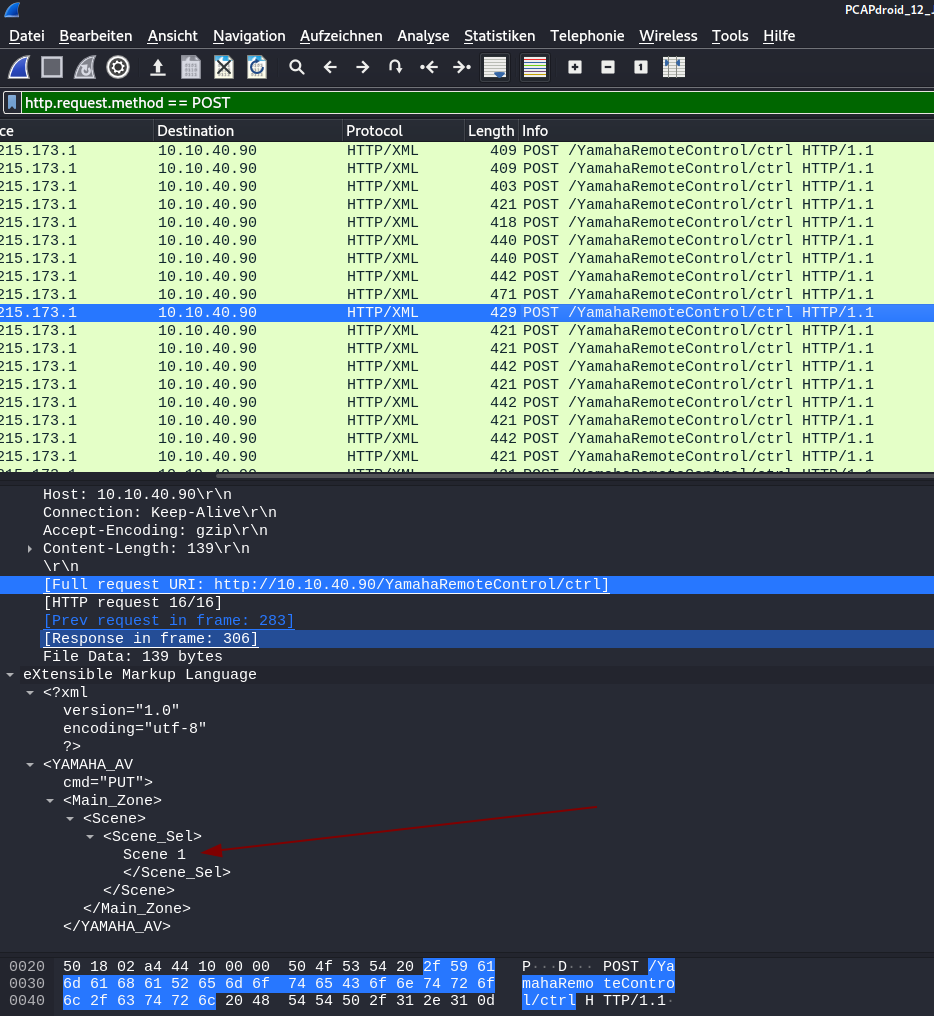Open the Hilfe menu
The image size is (934, 1016).
(779, 36)
